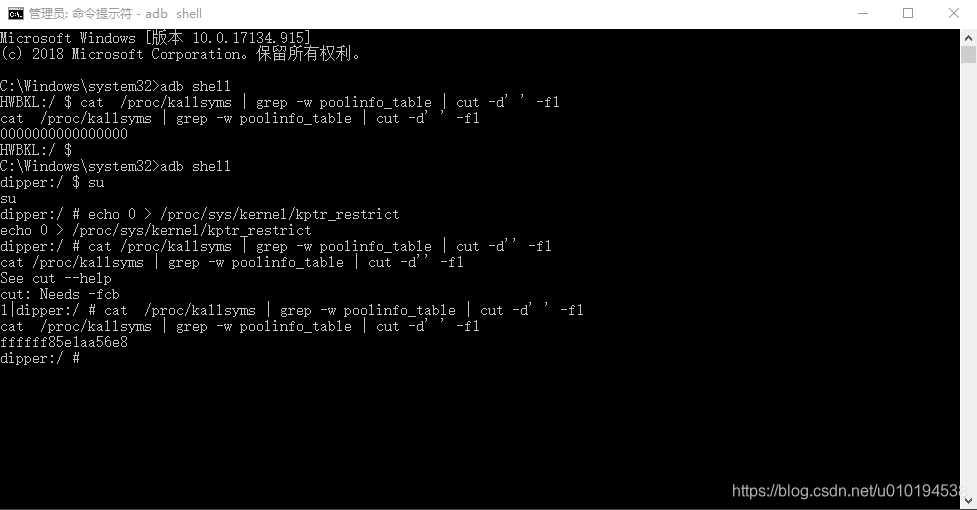The width and height of the screenshot is (977, 510).
Task: Click the echoed kptr_restrict command line
Action: click(x=156, y=230)
